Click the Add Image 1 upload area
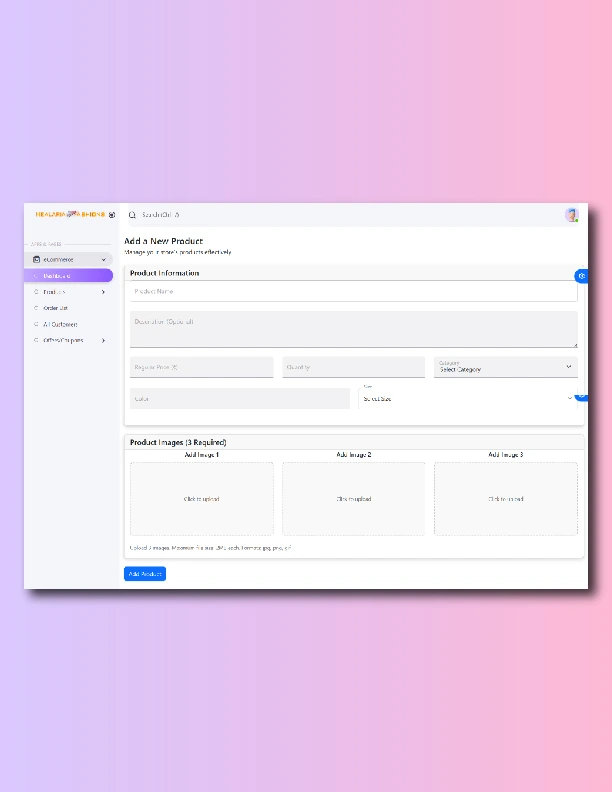 coord(201,498)
